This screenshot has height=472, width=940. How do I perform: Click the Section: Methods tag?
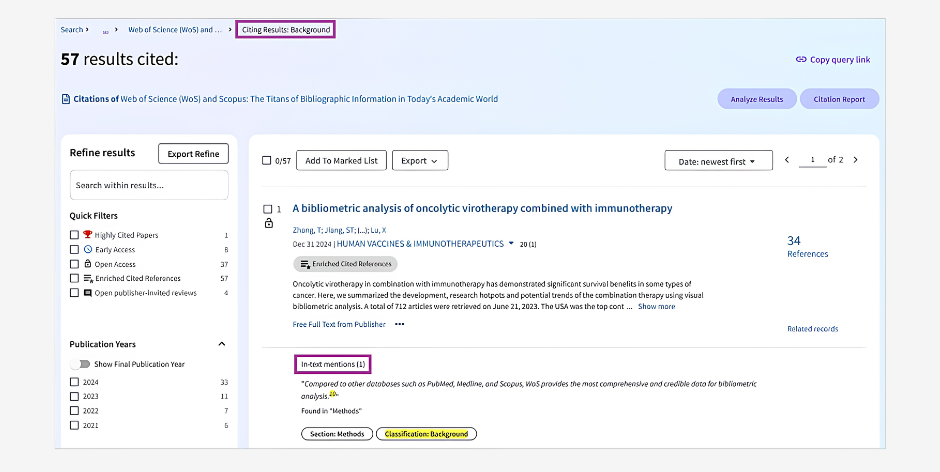click(337, 434)
